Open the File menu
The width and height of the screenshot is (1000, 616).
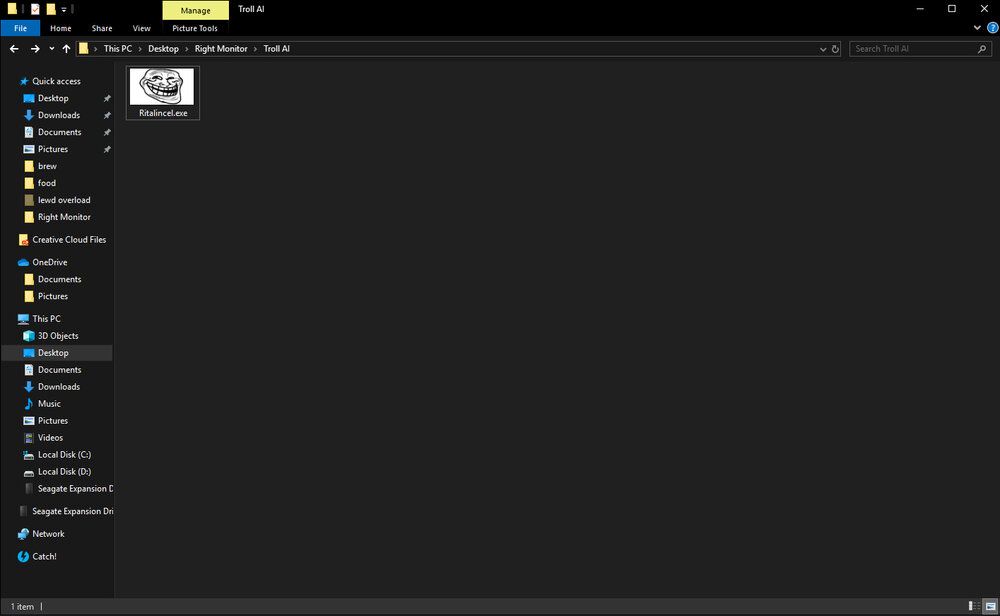click(20, 28)
